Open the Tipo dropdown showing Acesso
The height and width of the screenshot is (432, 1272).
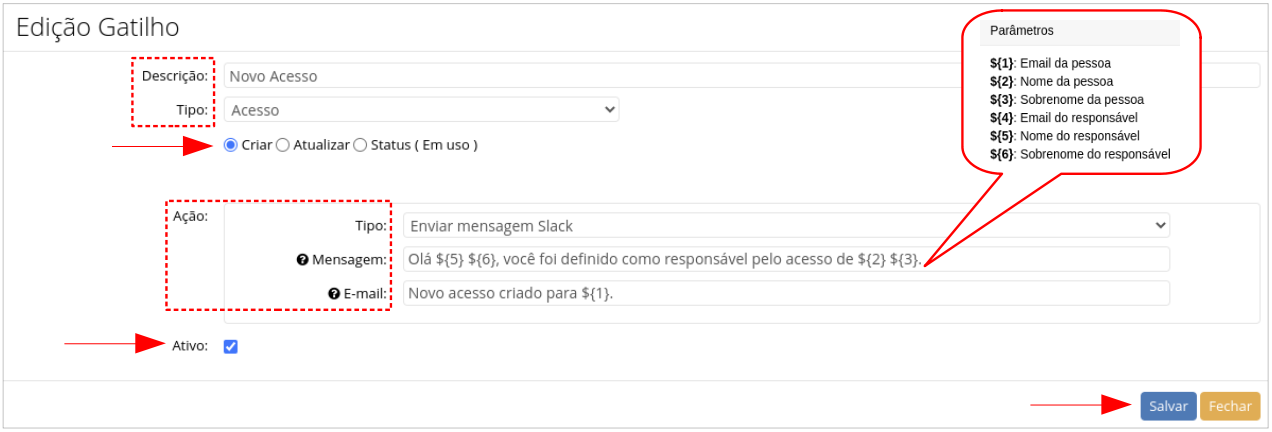tap(421, 110)
